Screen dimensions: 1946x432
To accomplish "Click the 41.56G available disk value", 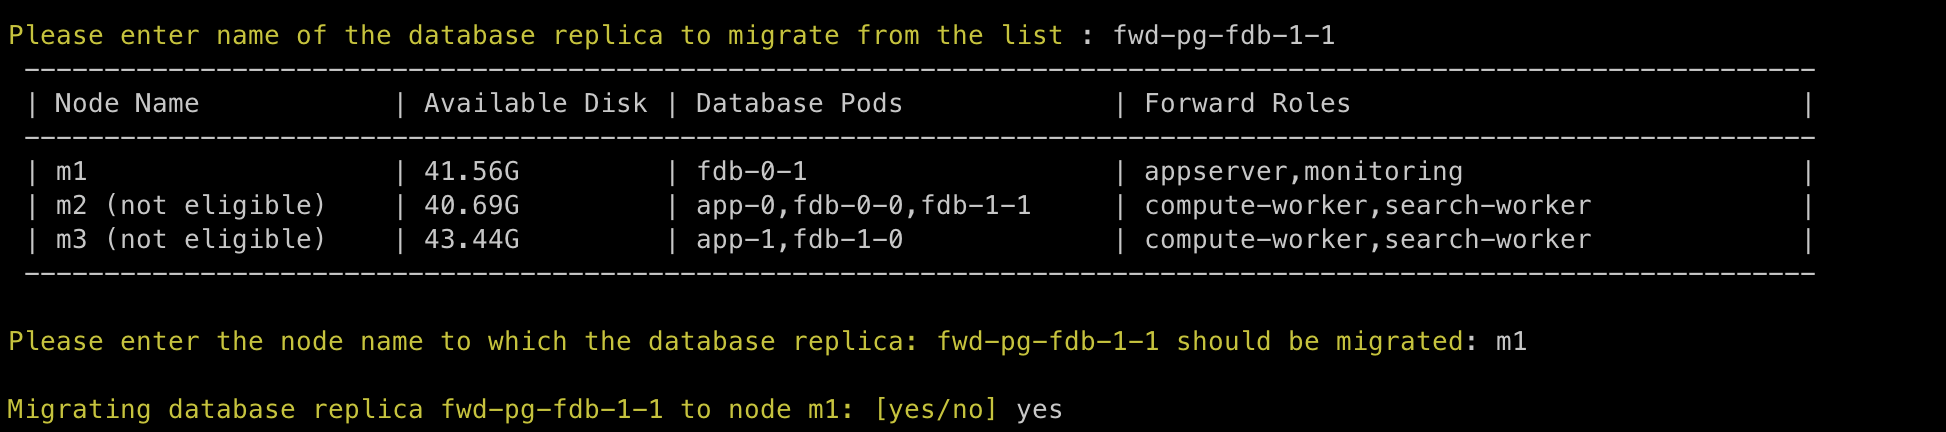I will (x=471, y=172).
